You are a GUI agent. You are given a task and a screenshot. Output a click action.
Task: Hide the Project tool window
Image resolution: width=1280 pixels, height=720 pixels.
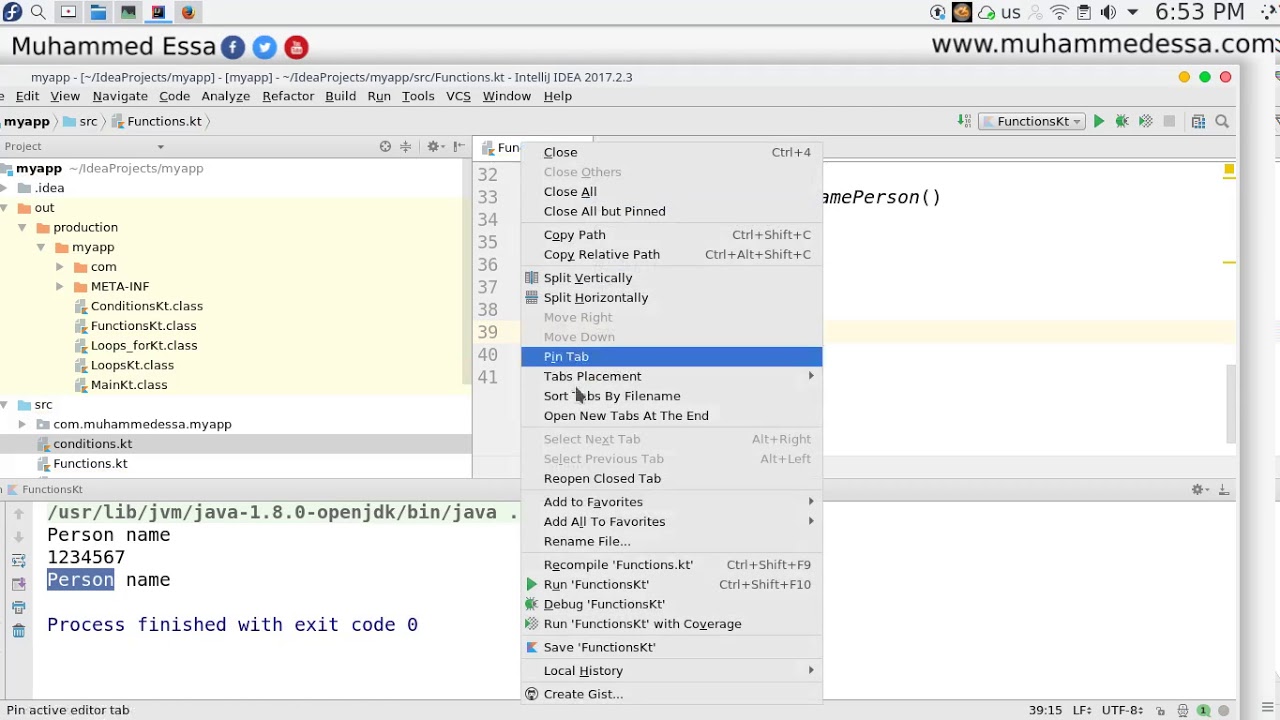click(x=459, y=146)
